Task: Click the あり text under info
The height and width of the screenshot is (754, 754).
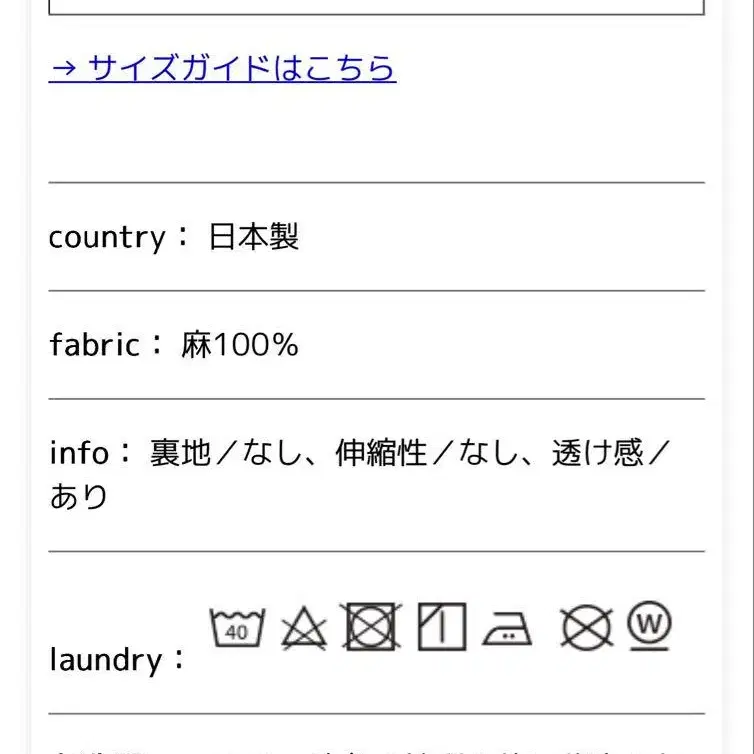Action: pyautogui.click(x=79, y=497)
